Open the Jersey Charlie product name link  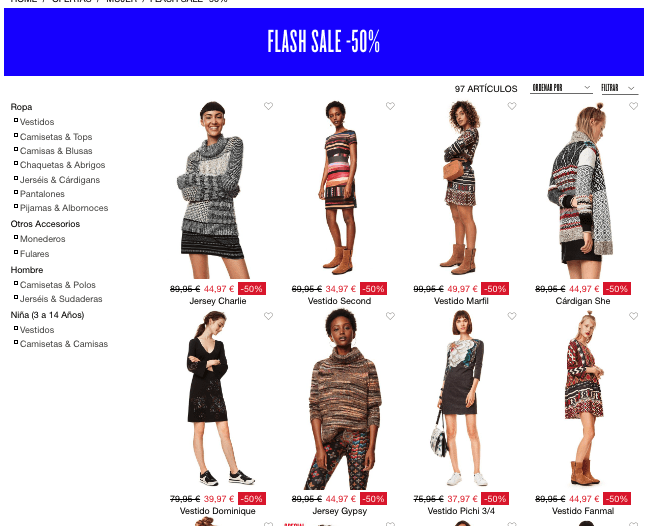[218, 301]
